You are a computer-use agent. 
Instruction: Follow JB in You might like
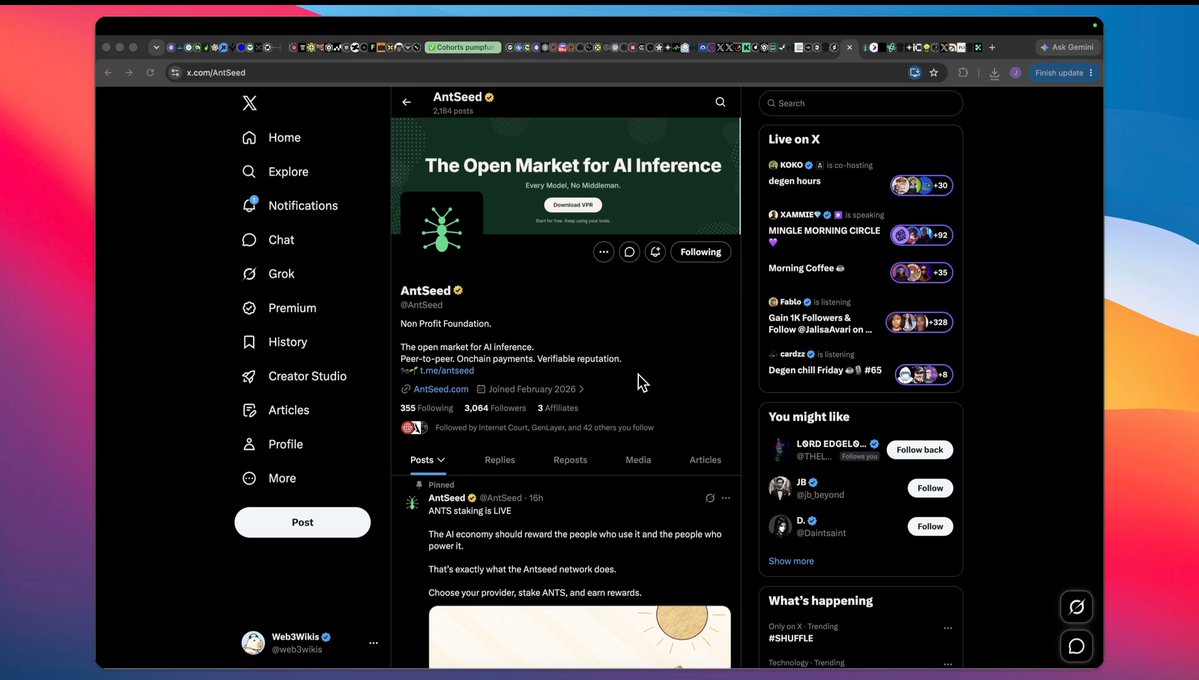click(930, 488)
